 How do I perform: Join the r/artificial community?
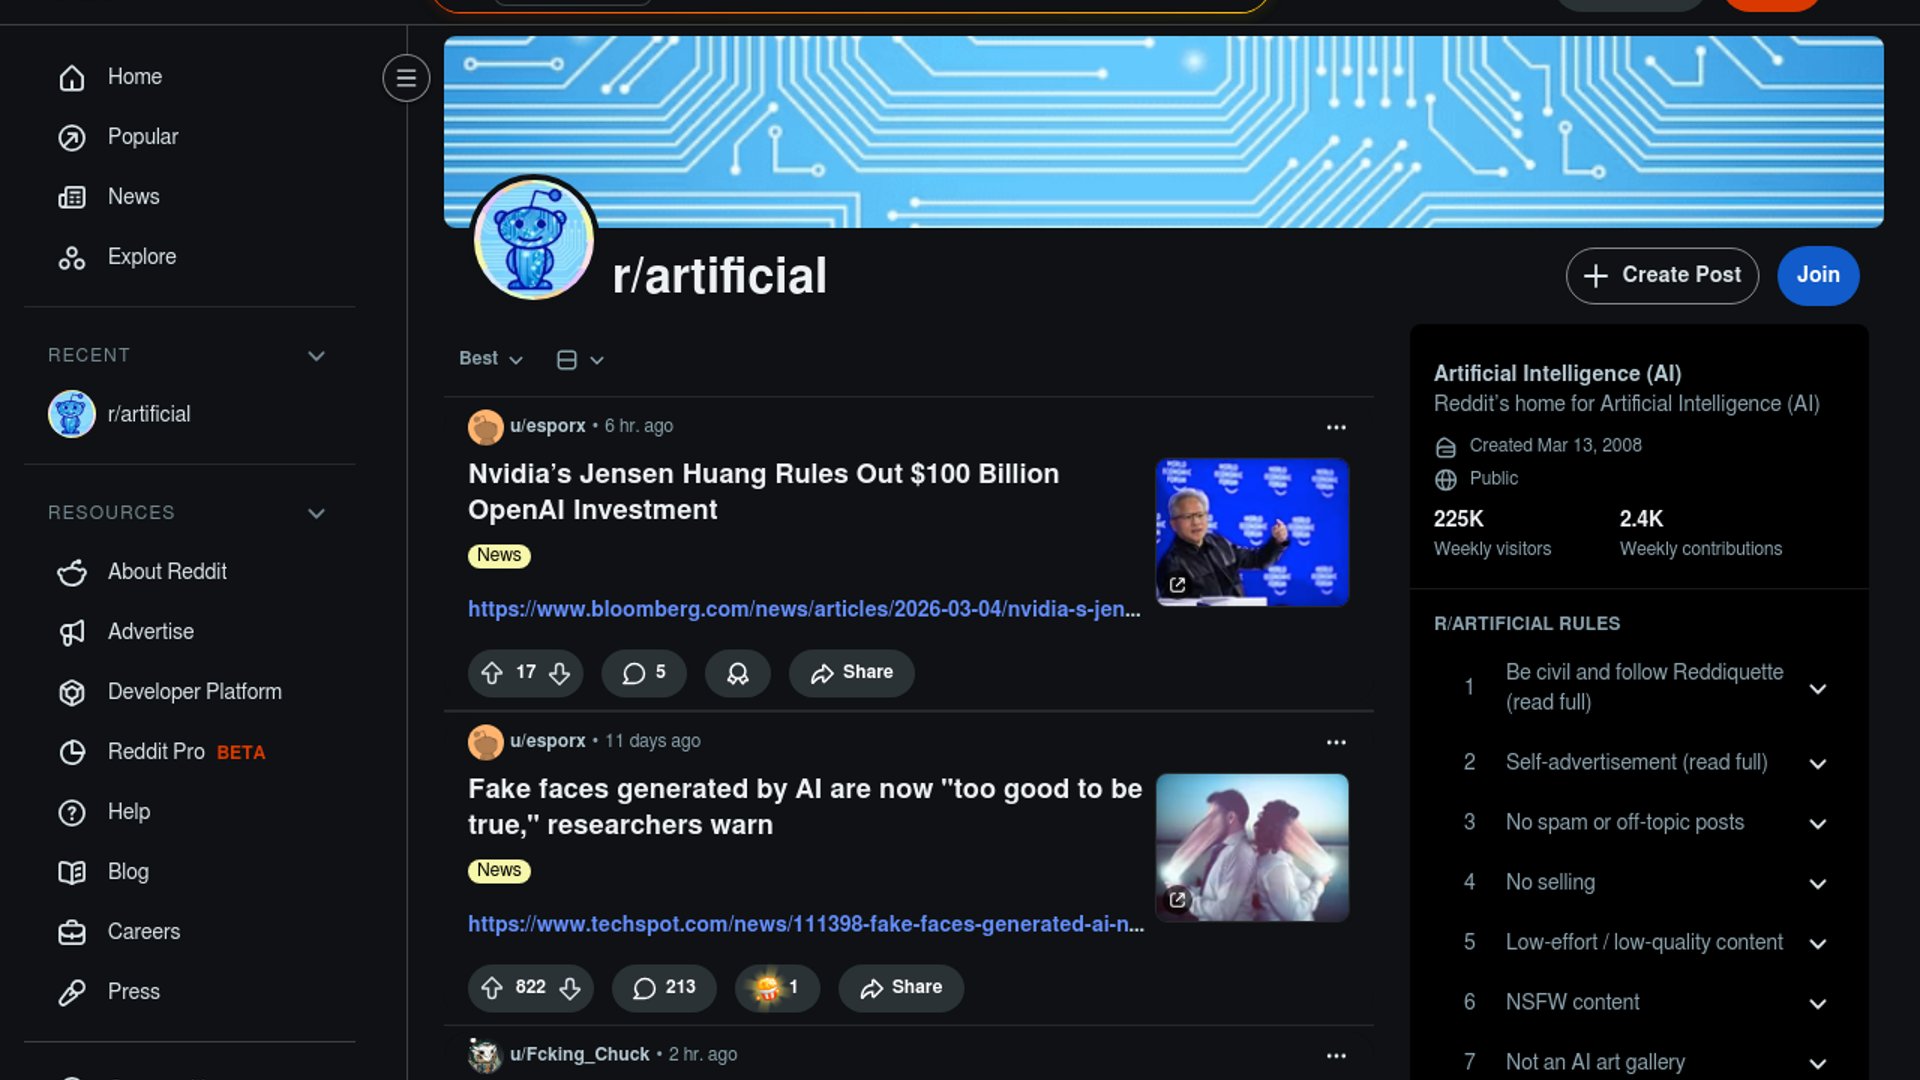pyautogui.click(x=1817, y=275)
